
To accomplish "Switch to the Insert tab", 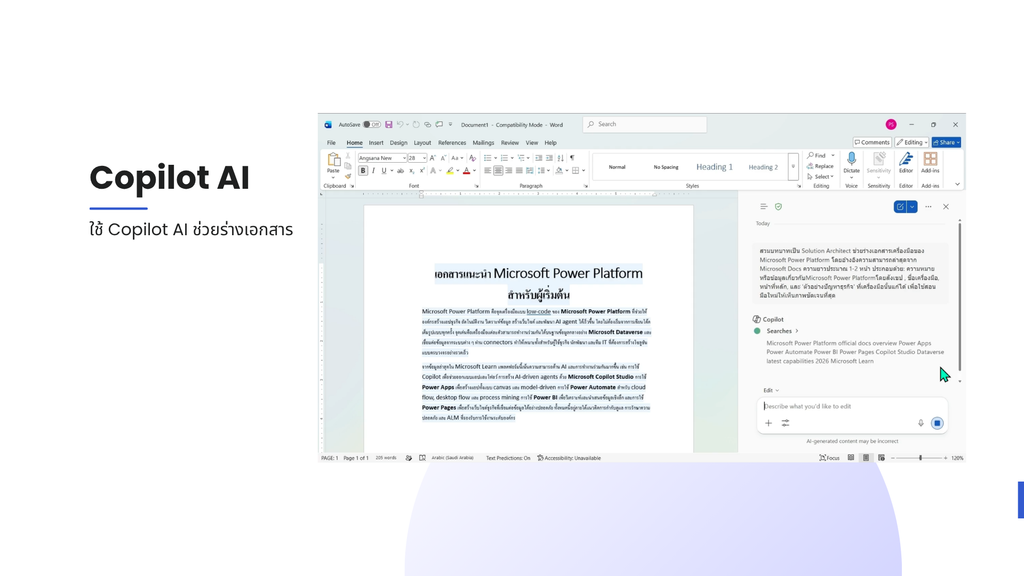I will coord(376,142).
